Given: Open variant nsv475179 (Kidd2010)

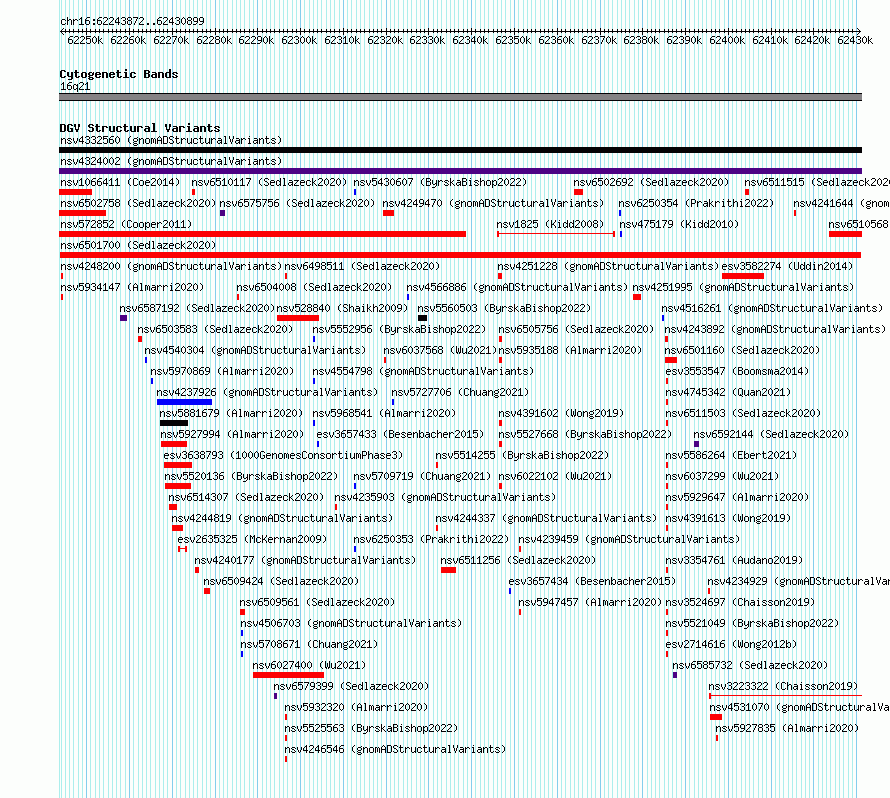Looking at the screenshot, I should point(679,224).
